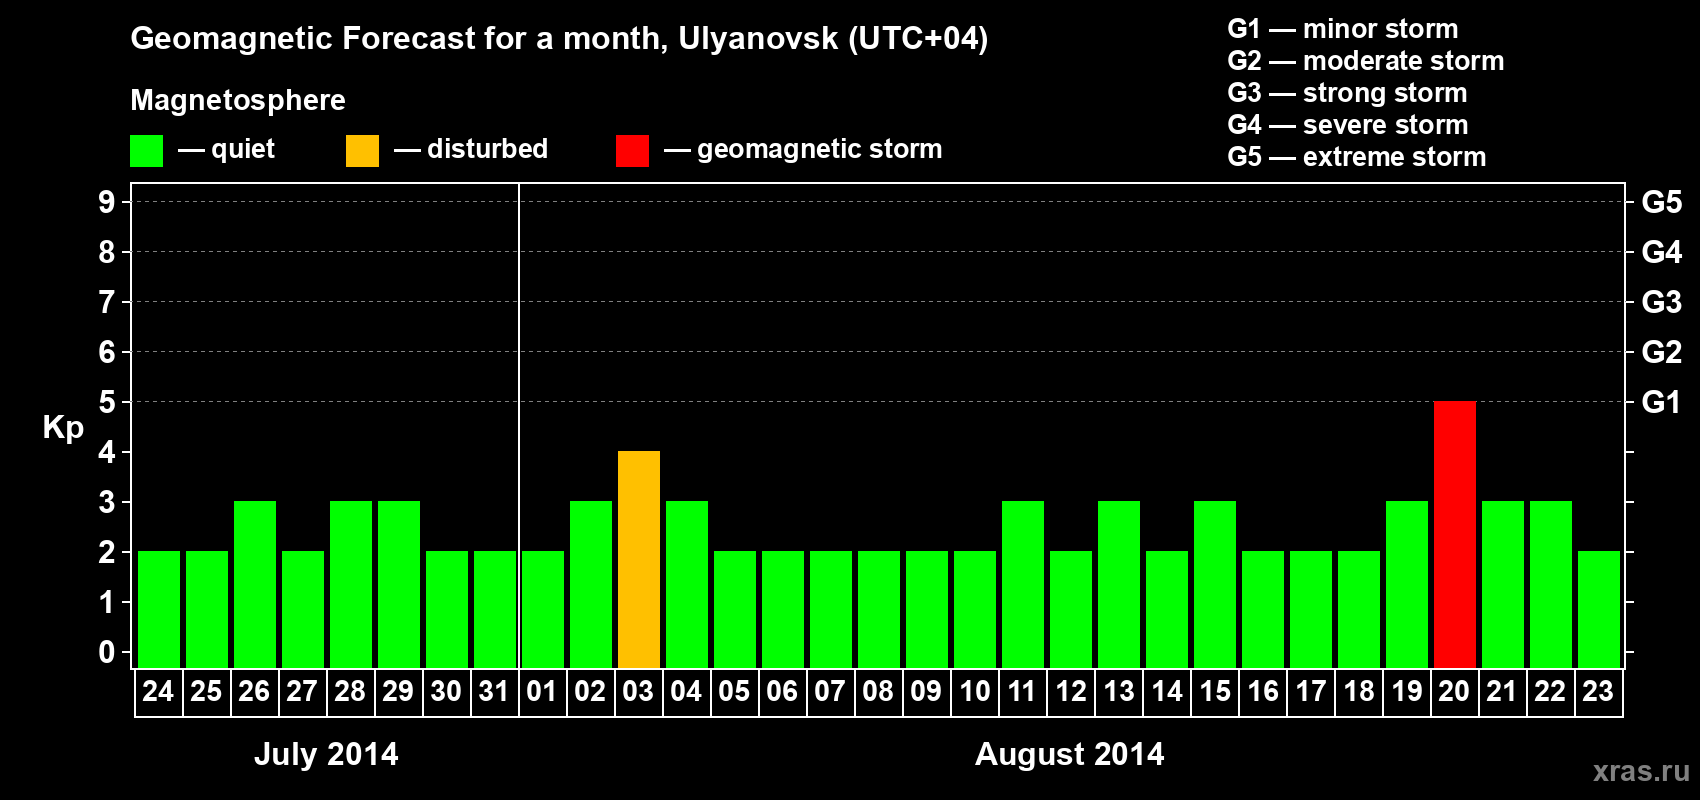Image resolution: width=1700 pixels, height=800 pixels.
Task: Click the Kp axis label
Action: (63, 428)
